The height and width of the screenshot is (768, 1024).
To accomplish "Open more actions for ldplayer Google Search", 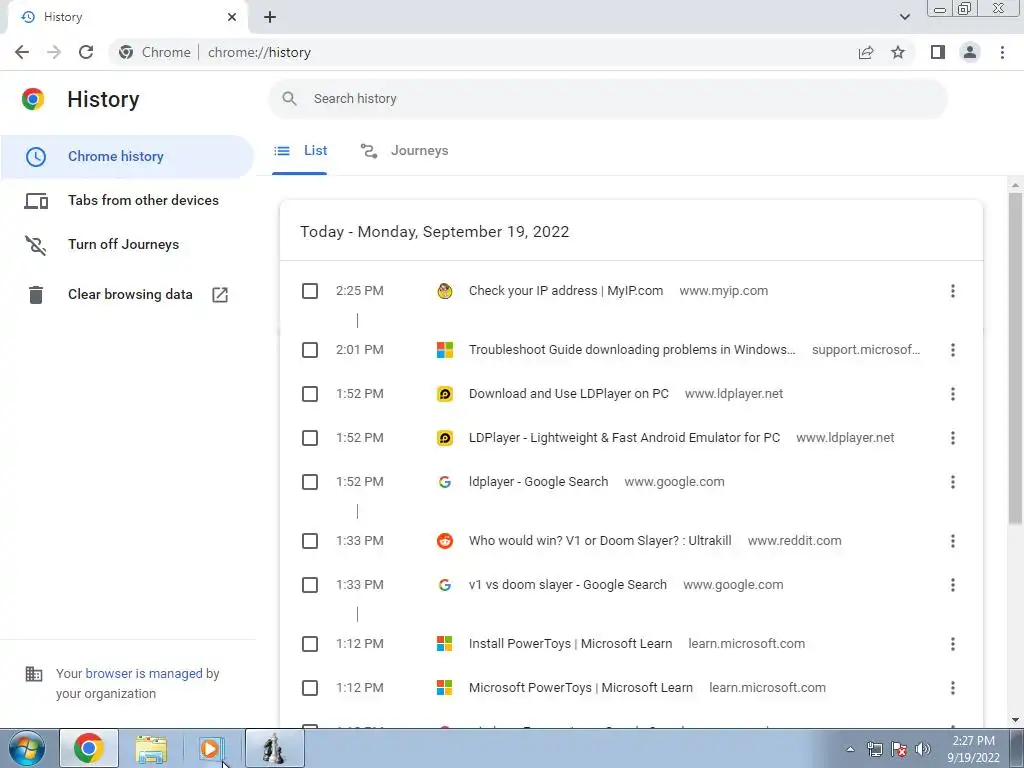I will pos(953,482).
